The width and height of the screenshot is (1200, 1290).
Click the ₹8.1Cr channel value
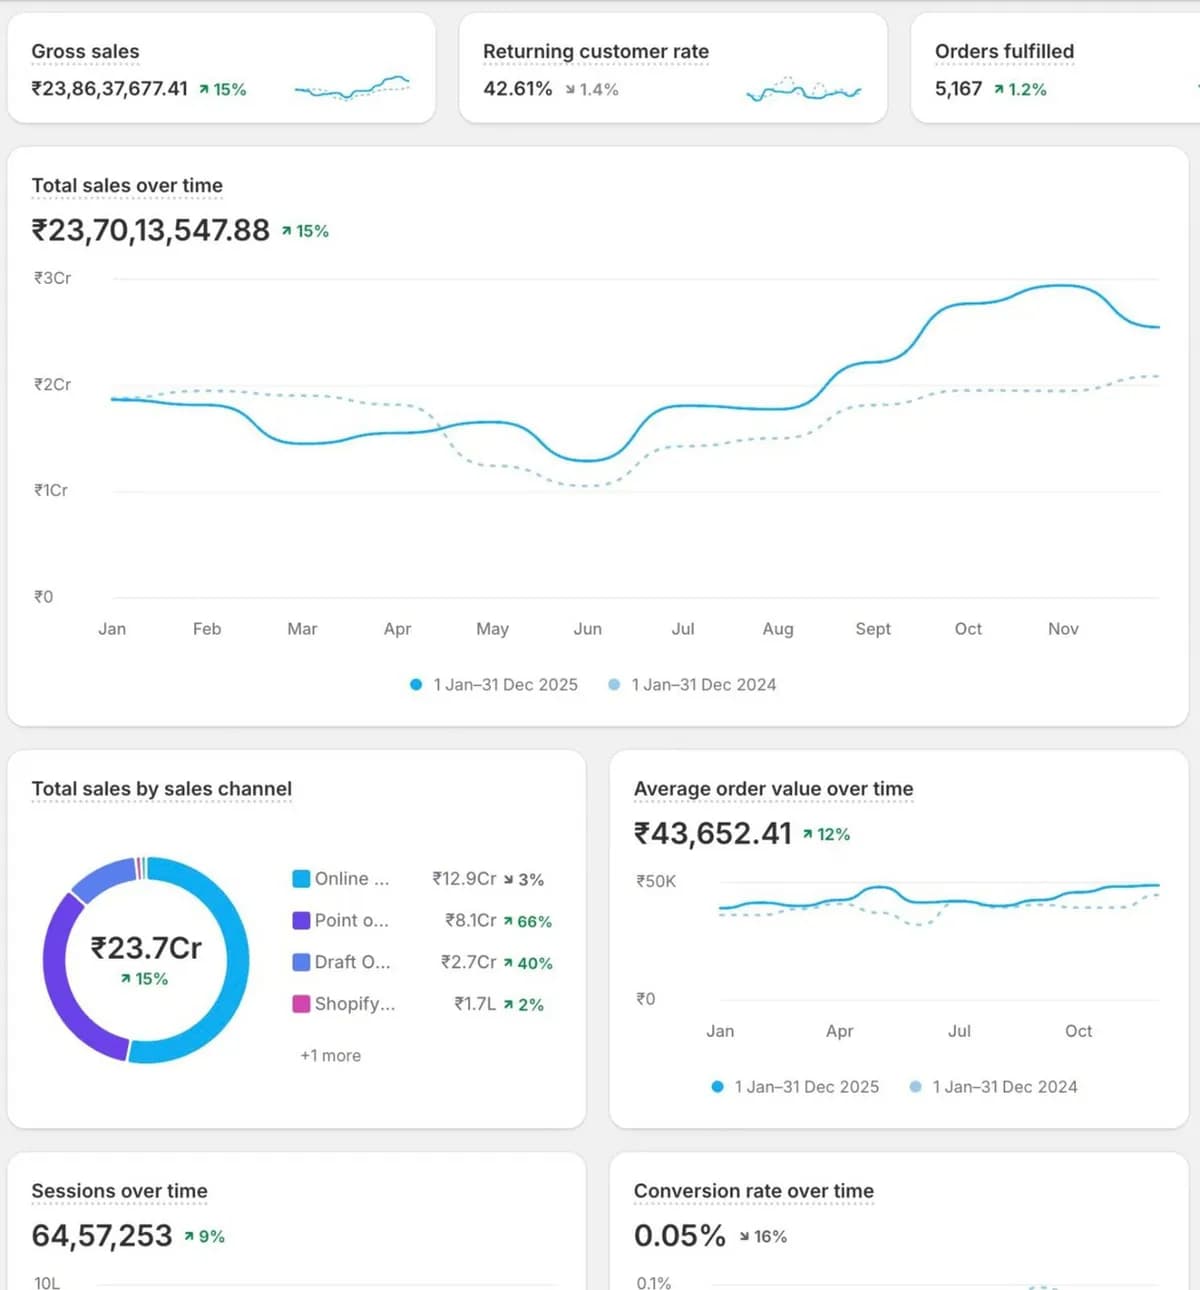pyautogui.click(x=470, y=920)
